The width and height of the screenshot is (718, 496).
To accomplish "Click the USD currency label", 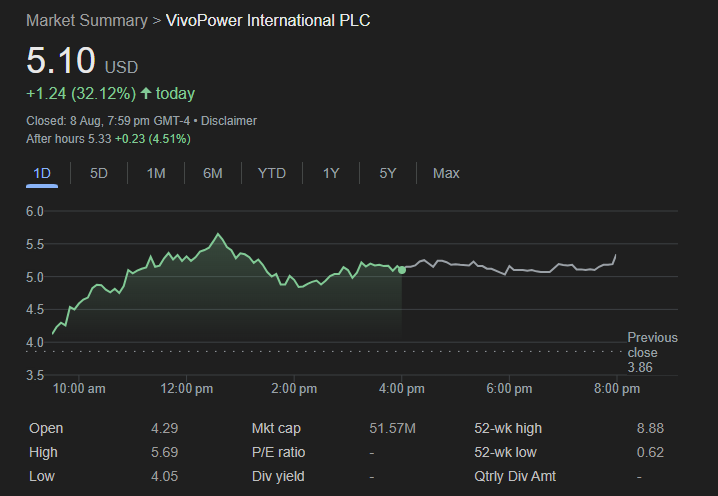I will [x=121, y=67].
